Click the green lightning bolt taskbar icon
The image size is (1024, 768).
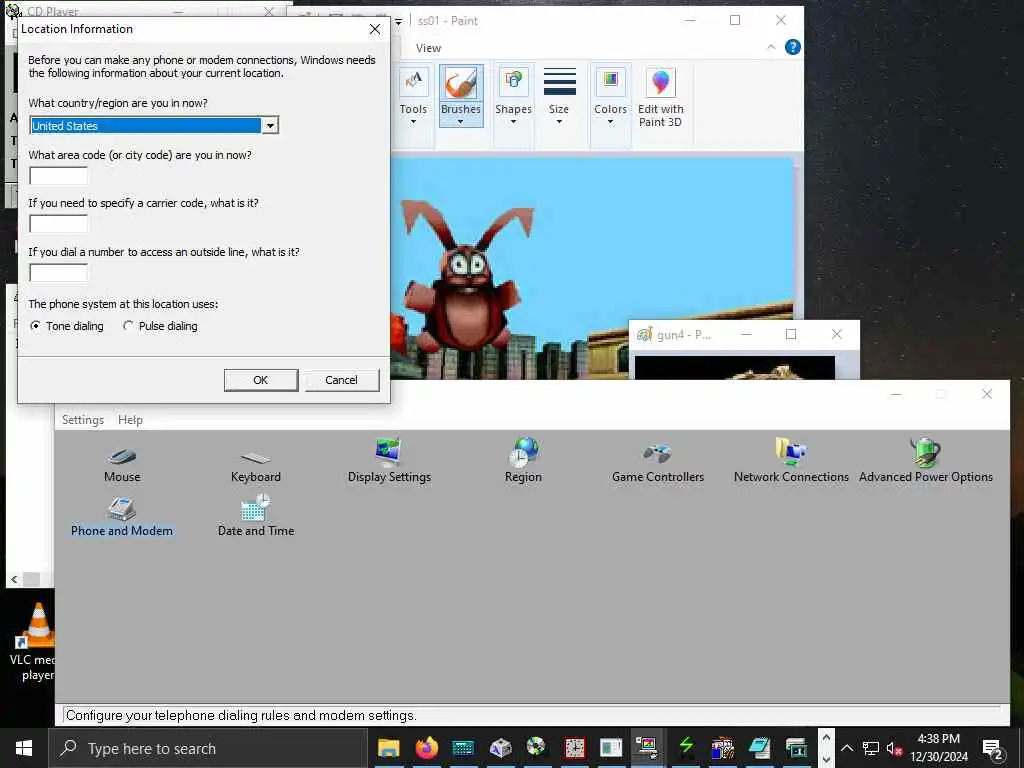pos(686,746)
